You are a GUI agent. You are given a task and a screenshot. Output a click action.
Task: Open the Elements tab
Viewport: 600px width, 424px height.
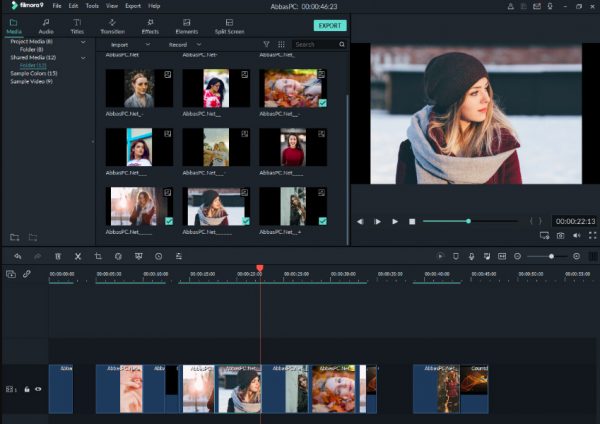187,26
